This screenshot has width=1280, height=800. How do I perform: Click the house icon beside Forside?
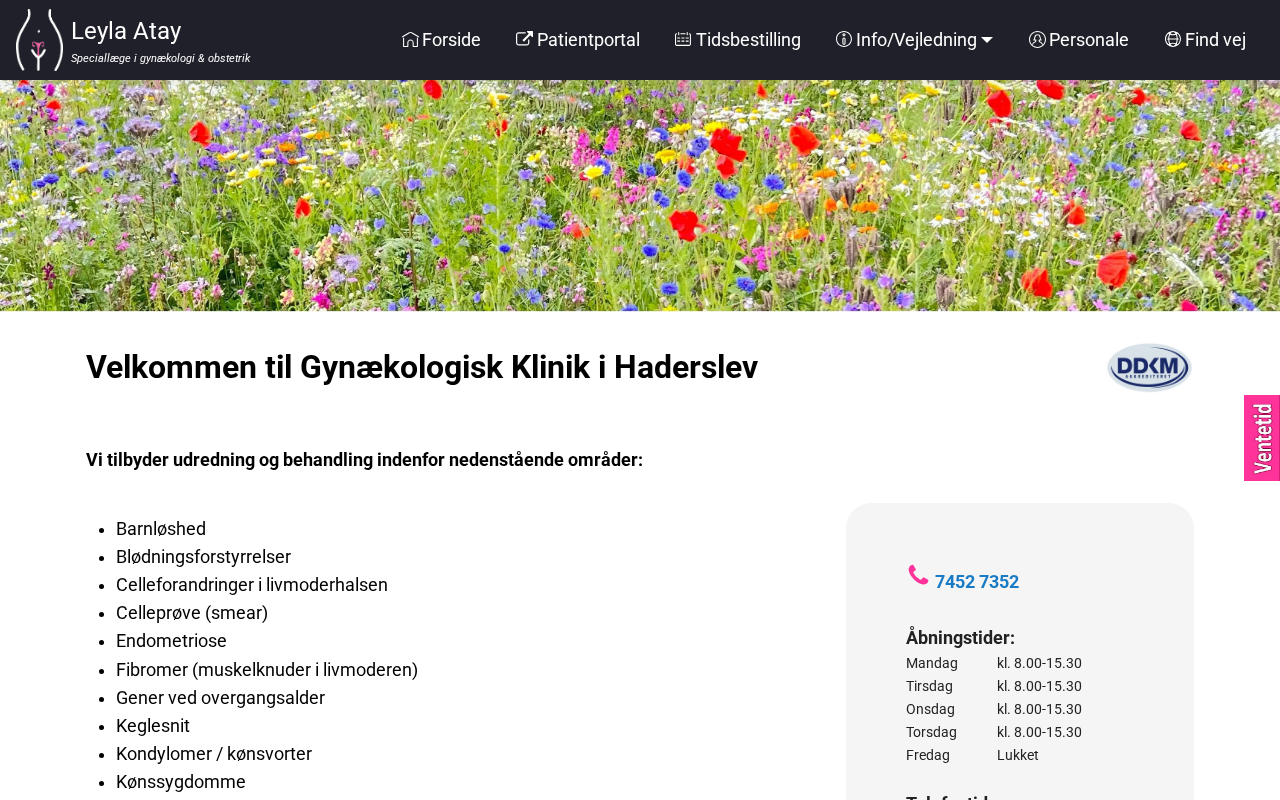[x=410, y=40]
